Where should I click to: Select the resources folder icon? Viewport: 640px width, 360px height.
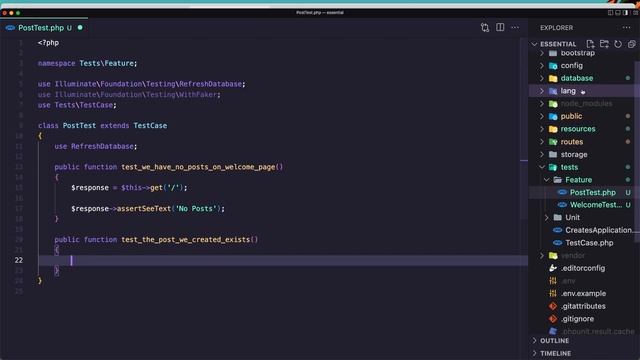(553, 129)
